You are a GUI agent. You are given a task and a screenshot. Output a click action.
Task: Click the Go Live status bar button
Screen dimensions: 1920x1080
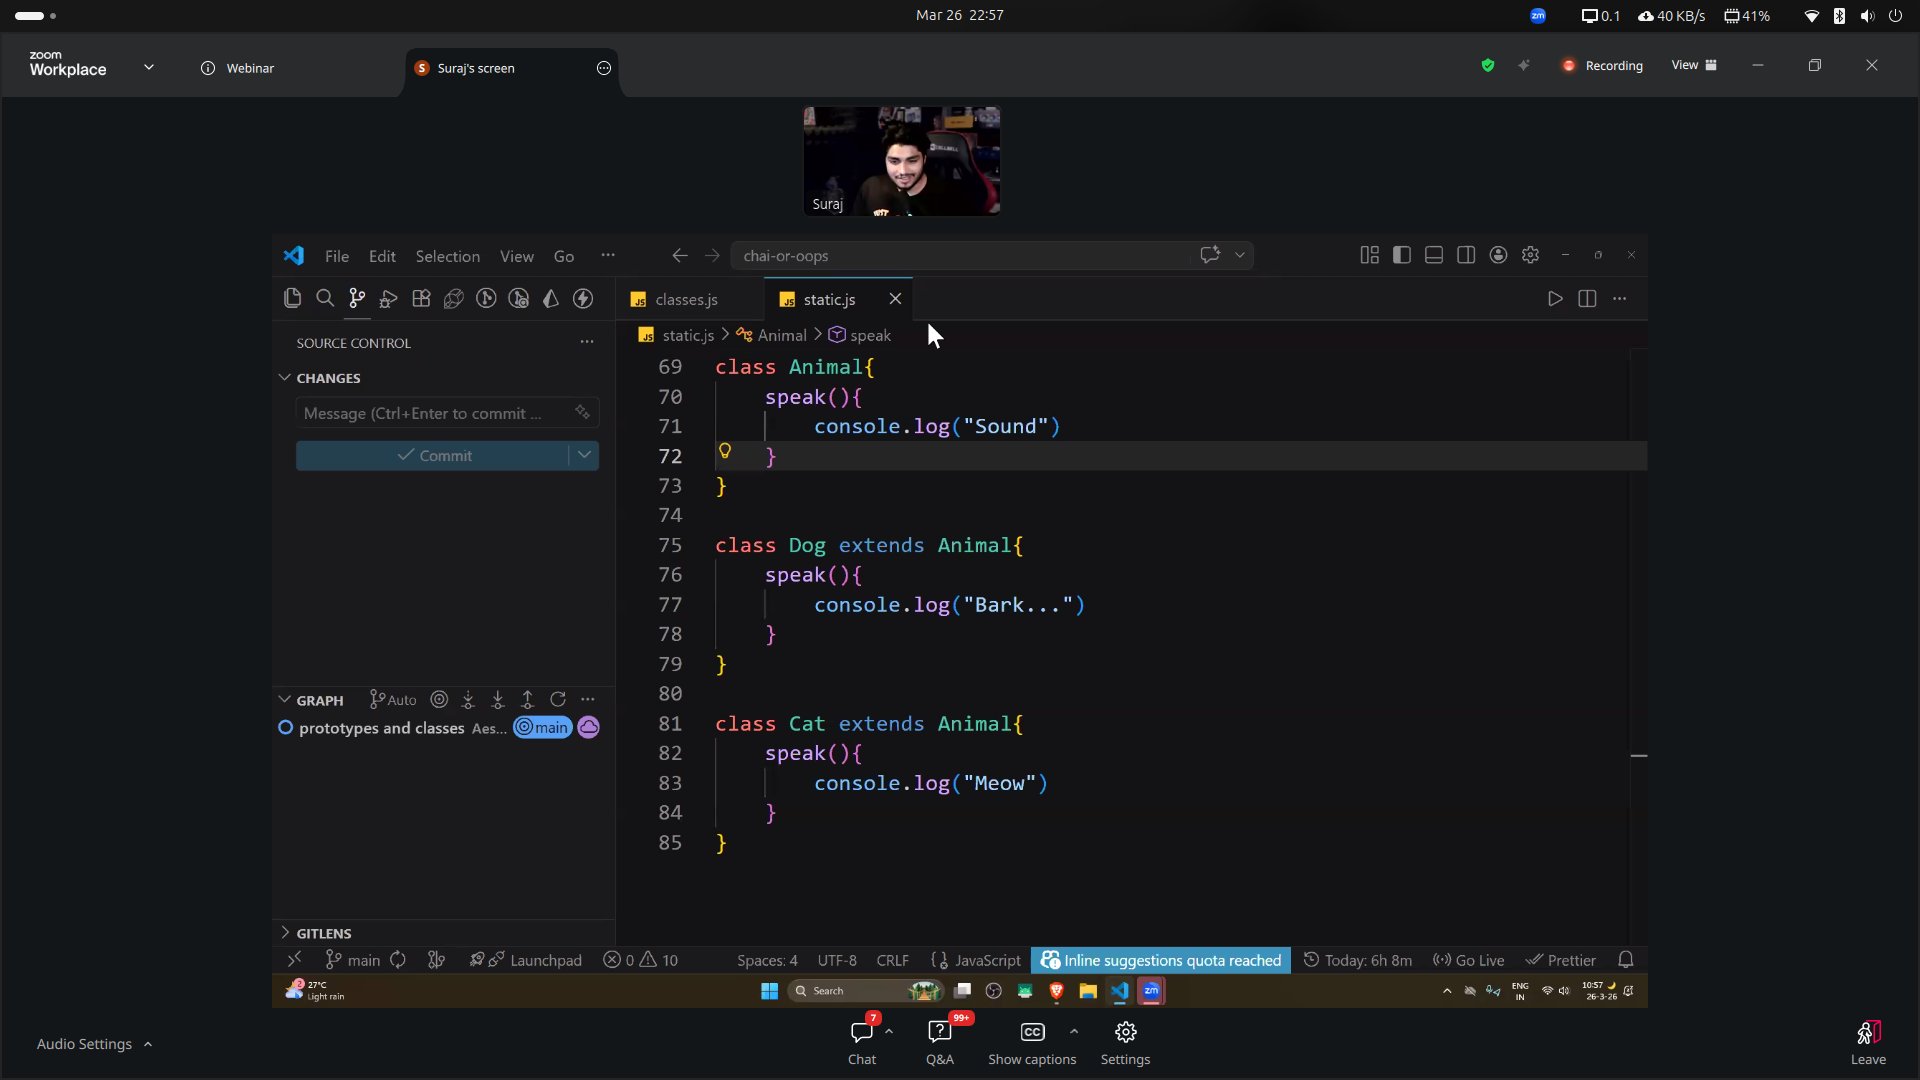[x=1468, y=960]
